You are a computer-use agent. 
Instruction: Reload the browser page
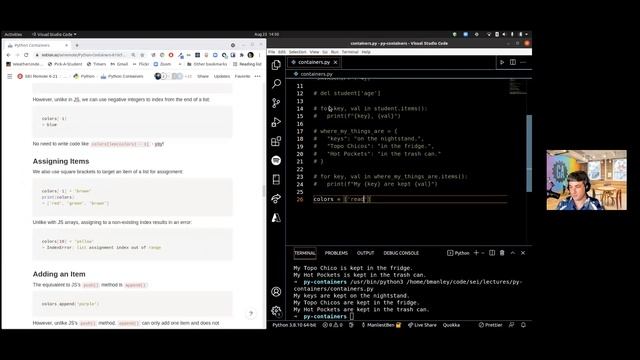pyautogui.click(x=26, y=55)
